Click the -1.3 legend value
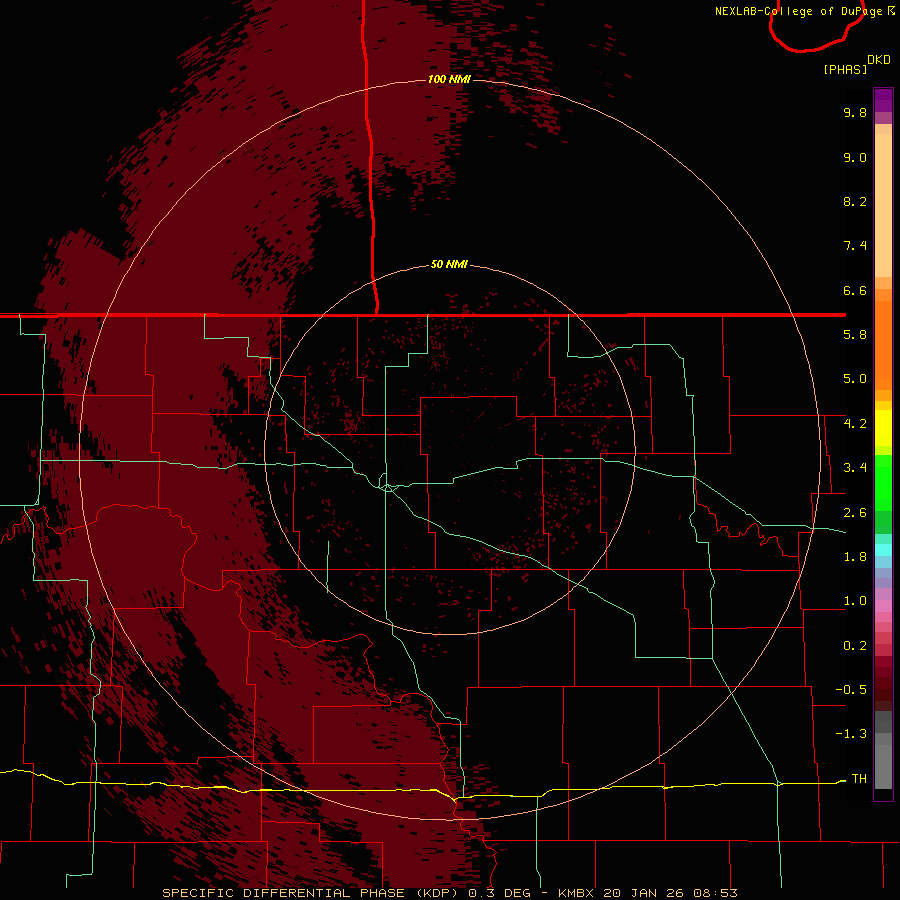 pos(851,734)
